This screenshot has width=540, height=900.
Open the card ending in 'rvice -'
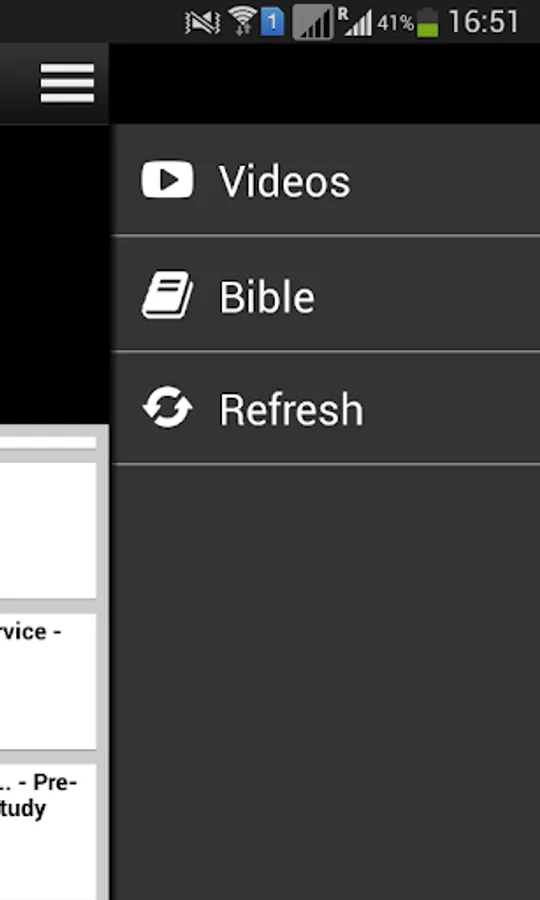pyautogui.click(x=48, y=681)
